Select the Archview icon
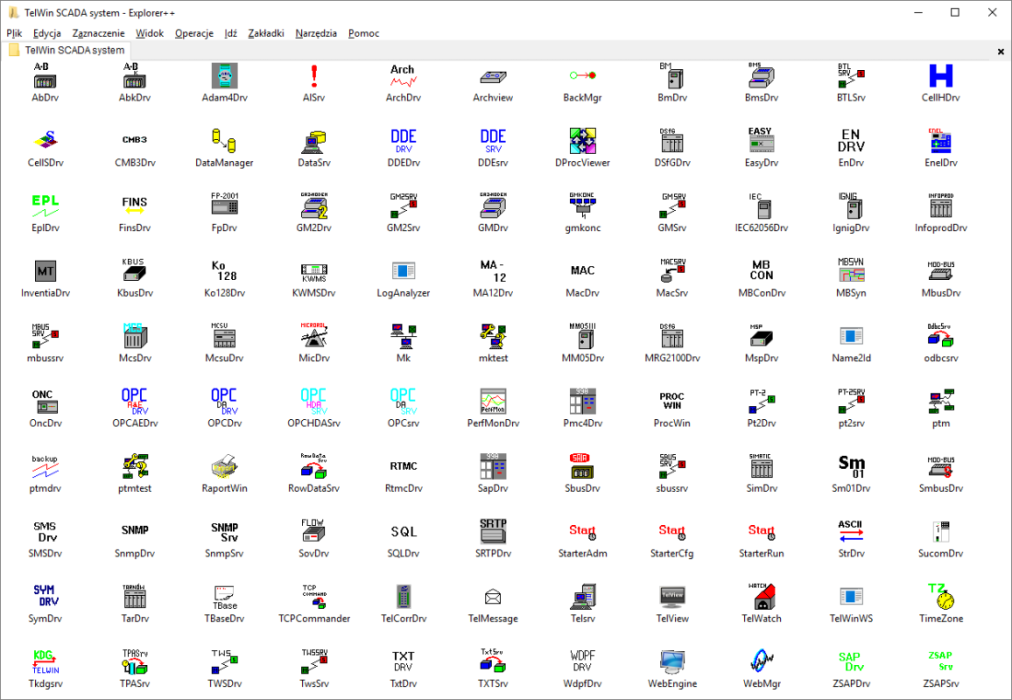Image resolution: width=1012 pixels, height=700 pixels. (493, 76)
